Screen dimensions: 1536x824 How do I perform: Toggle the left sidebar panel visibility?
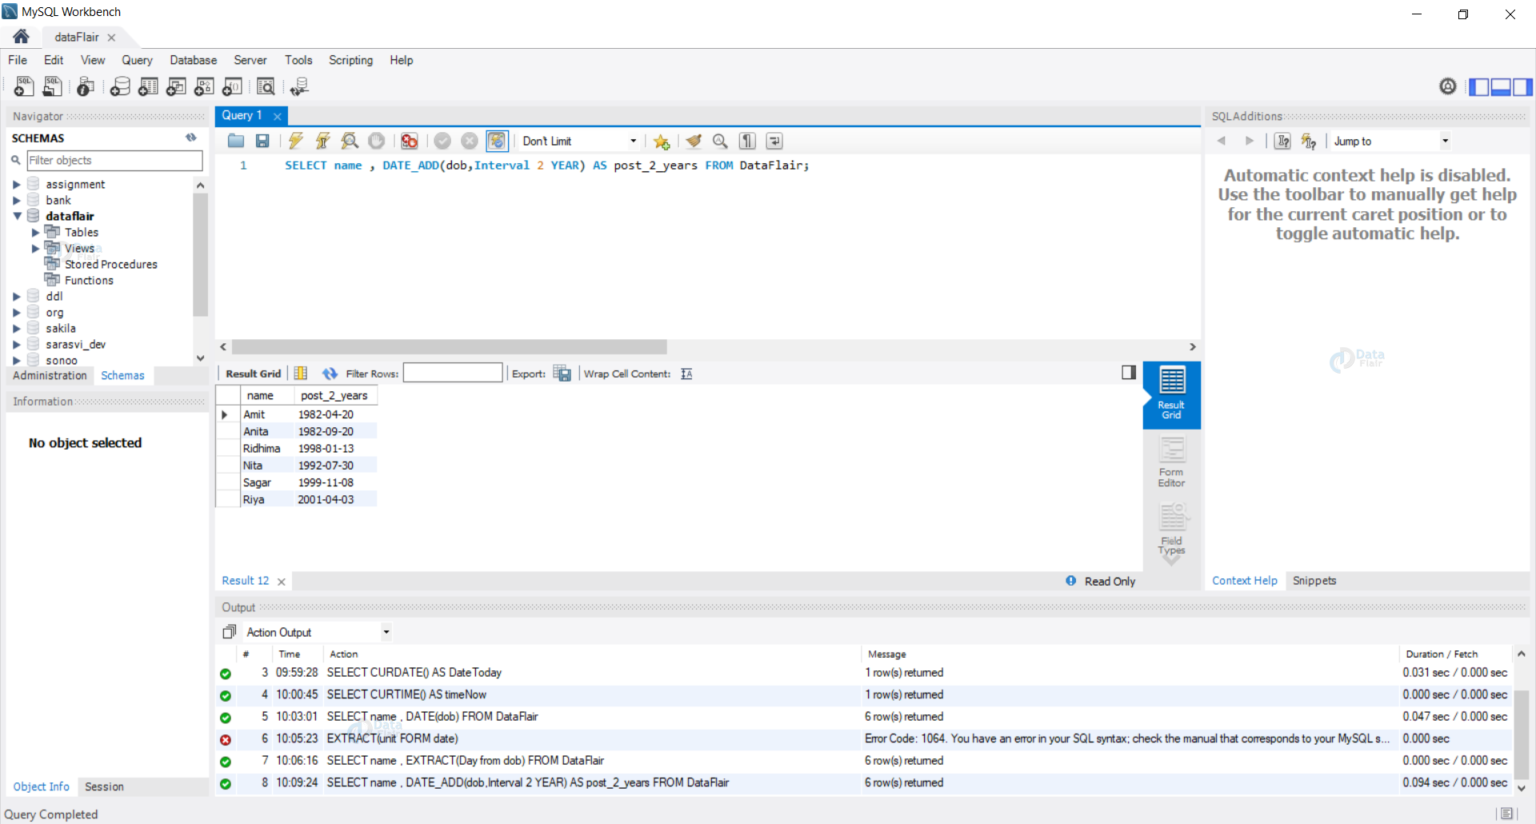(1479, 87)
